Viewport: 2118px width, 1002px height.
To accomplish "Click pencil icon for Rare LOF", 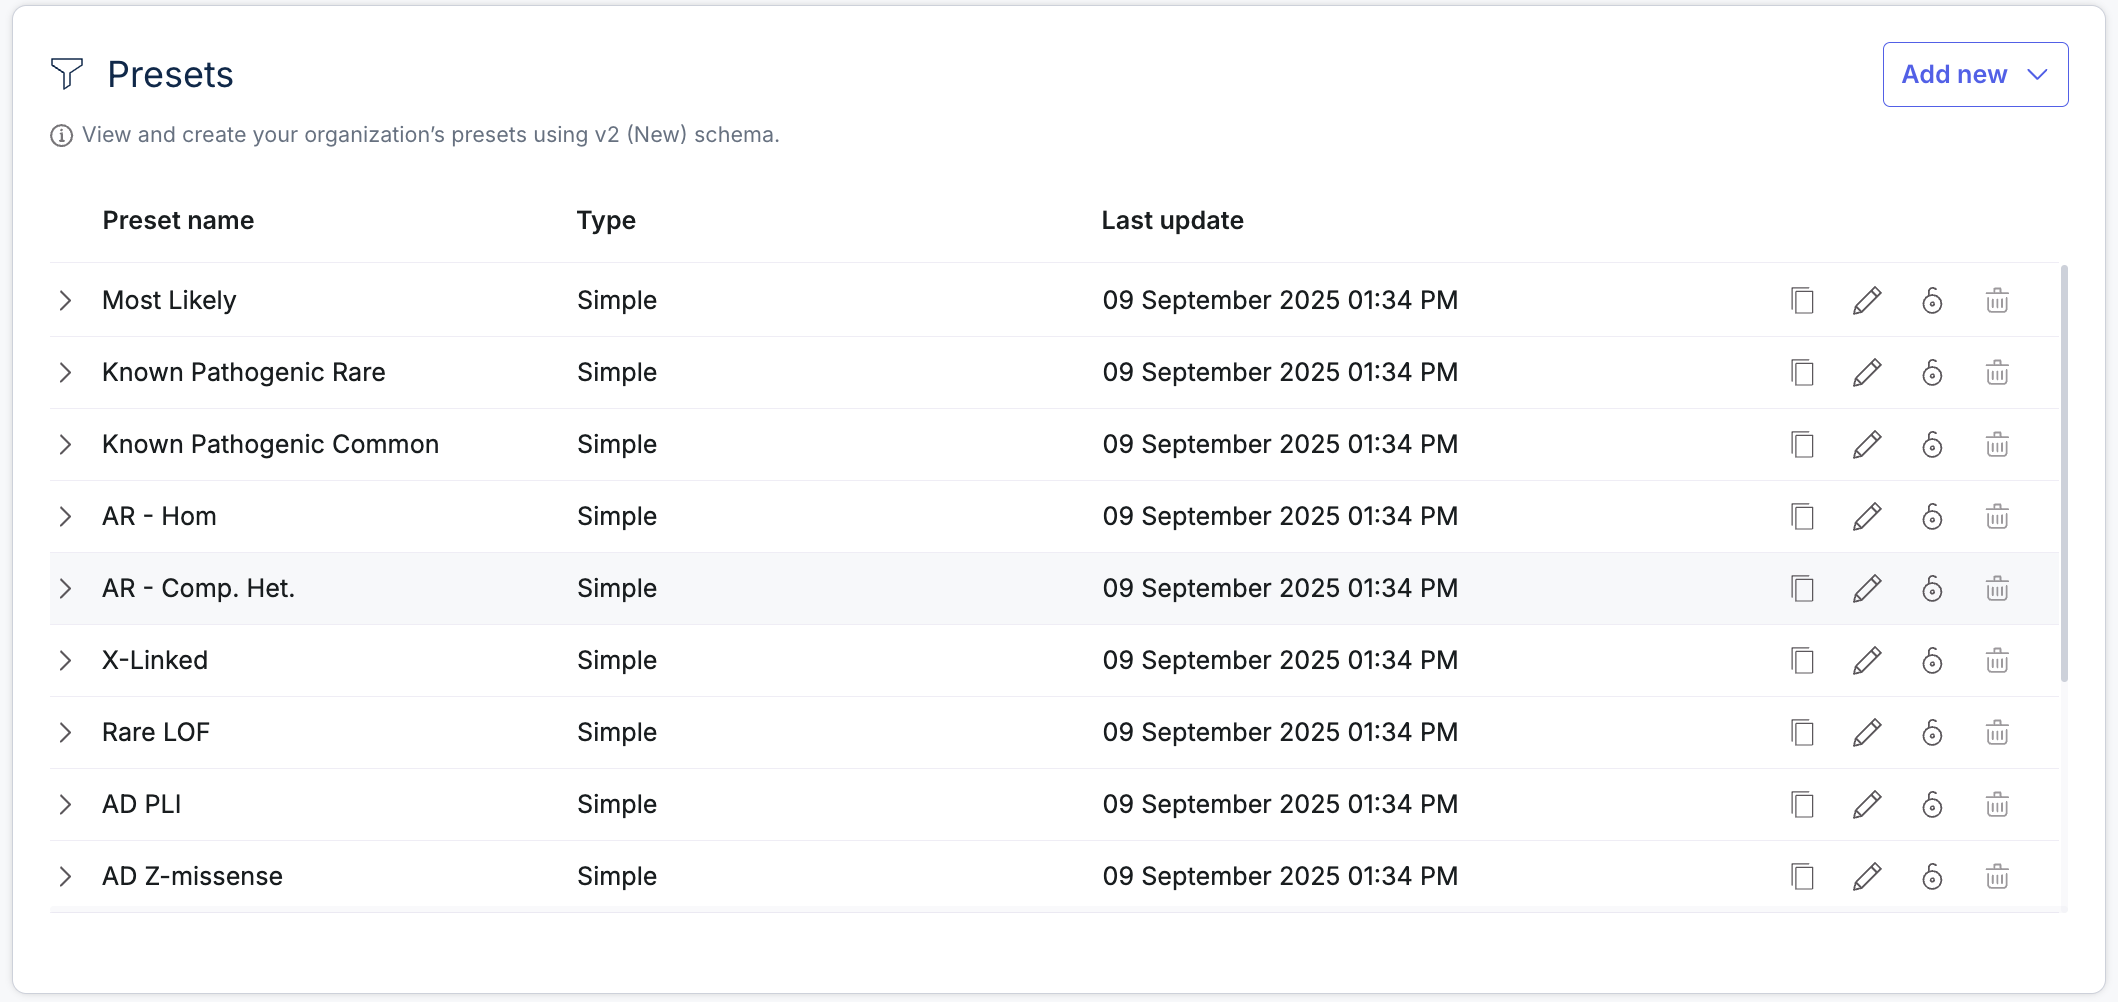I will (x=1867, y=732).
